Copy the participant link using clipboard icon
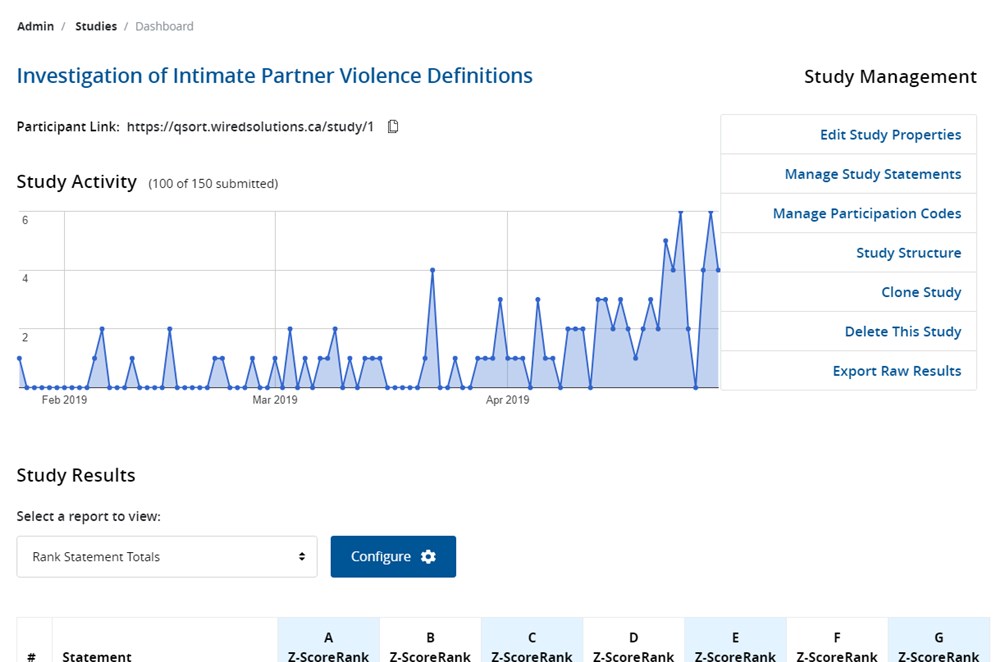This screenshot has width=1000, height=662. 393,127
